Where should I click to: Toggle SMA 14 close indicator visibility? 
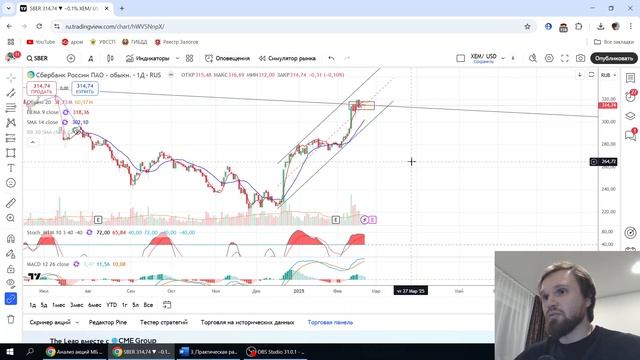pyautogui.click(x=65, y=122)
